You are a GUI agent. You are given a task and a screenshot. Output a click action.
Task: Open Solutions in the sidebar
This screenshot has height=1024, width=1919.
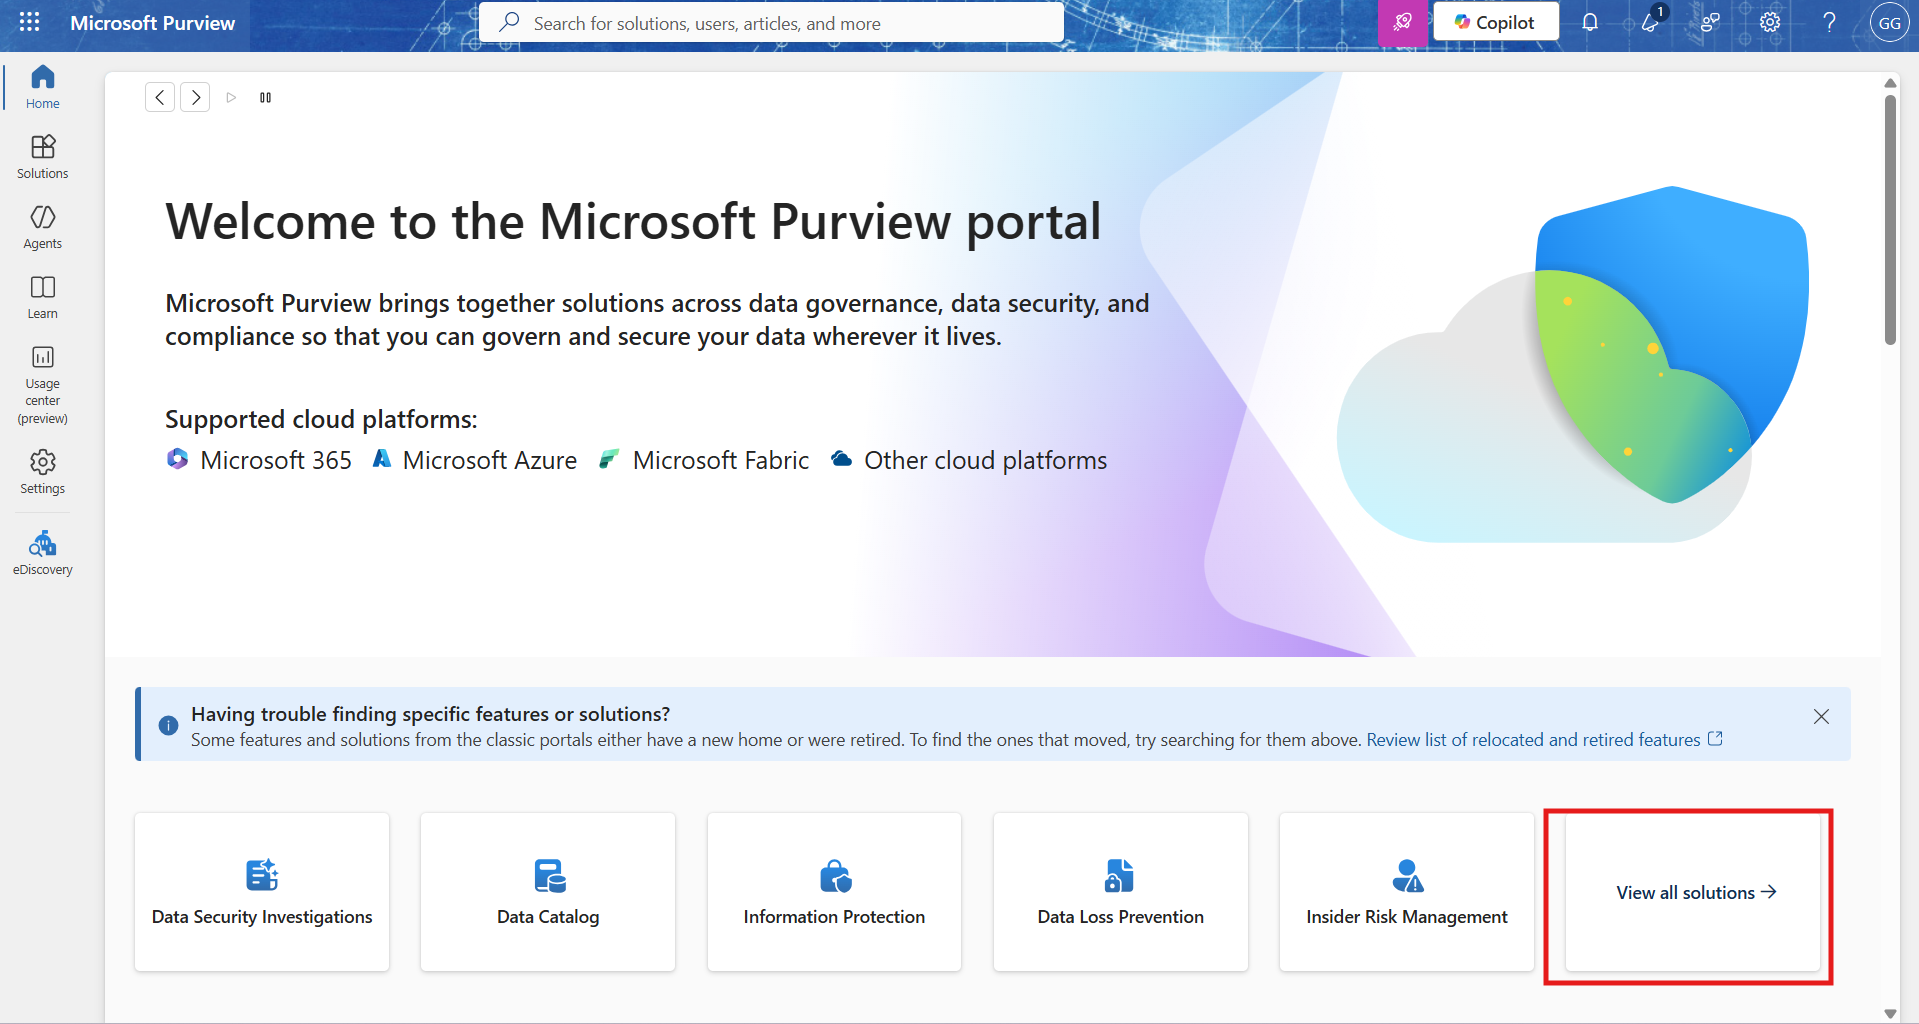pyautogui.click(x=42, y=157)
